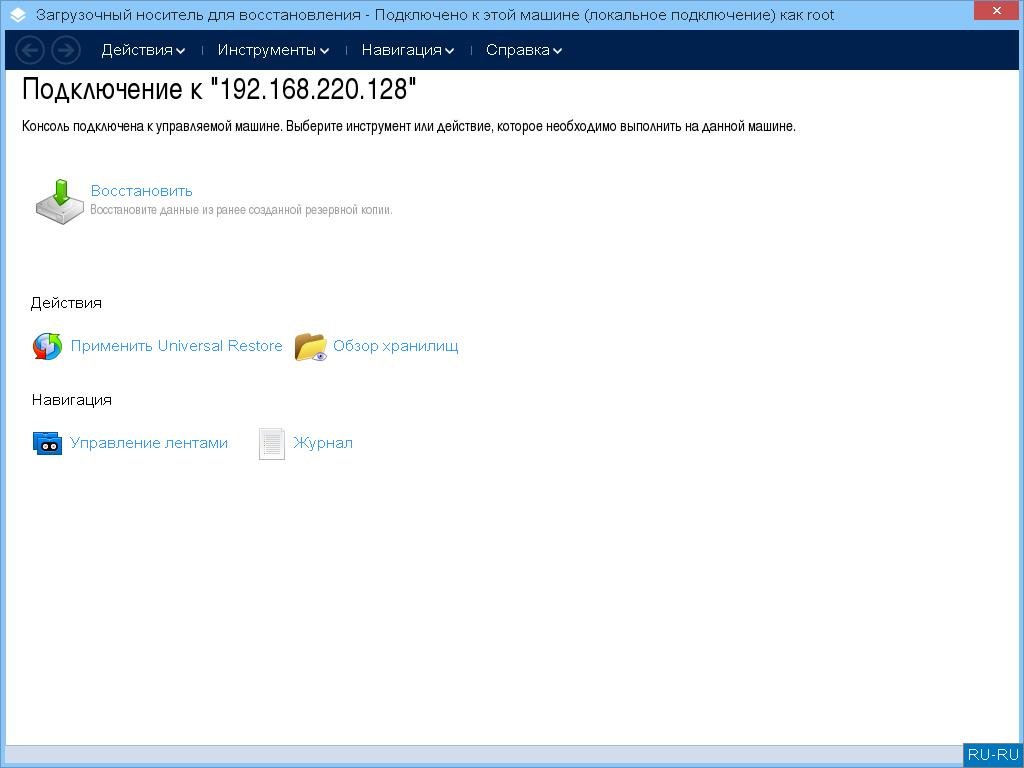Open the Навигация menu
Image resolution: width=1024 pixels, height=768 pixels.
click(408, 50)
